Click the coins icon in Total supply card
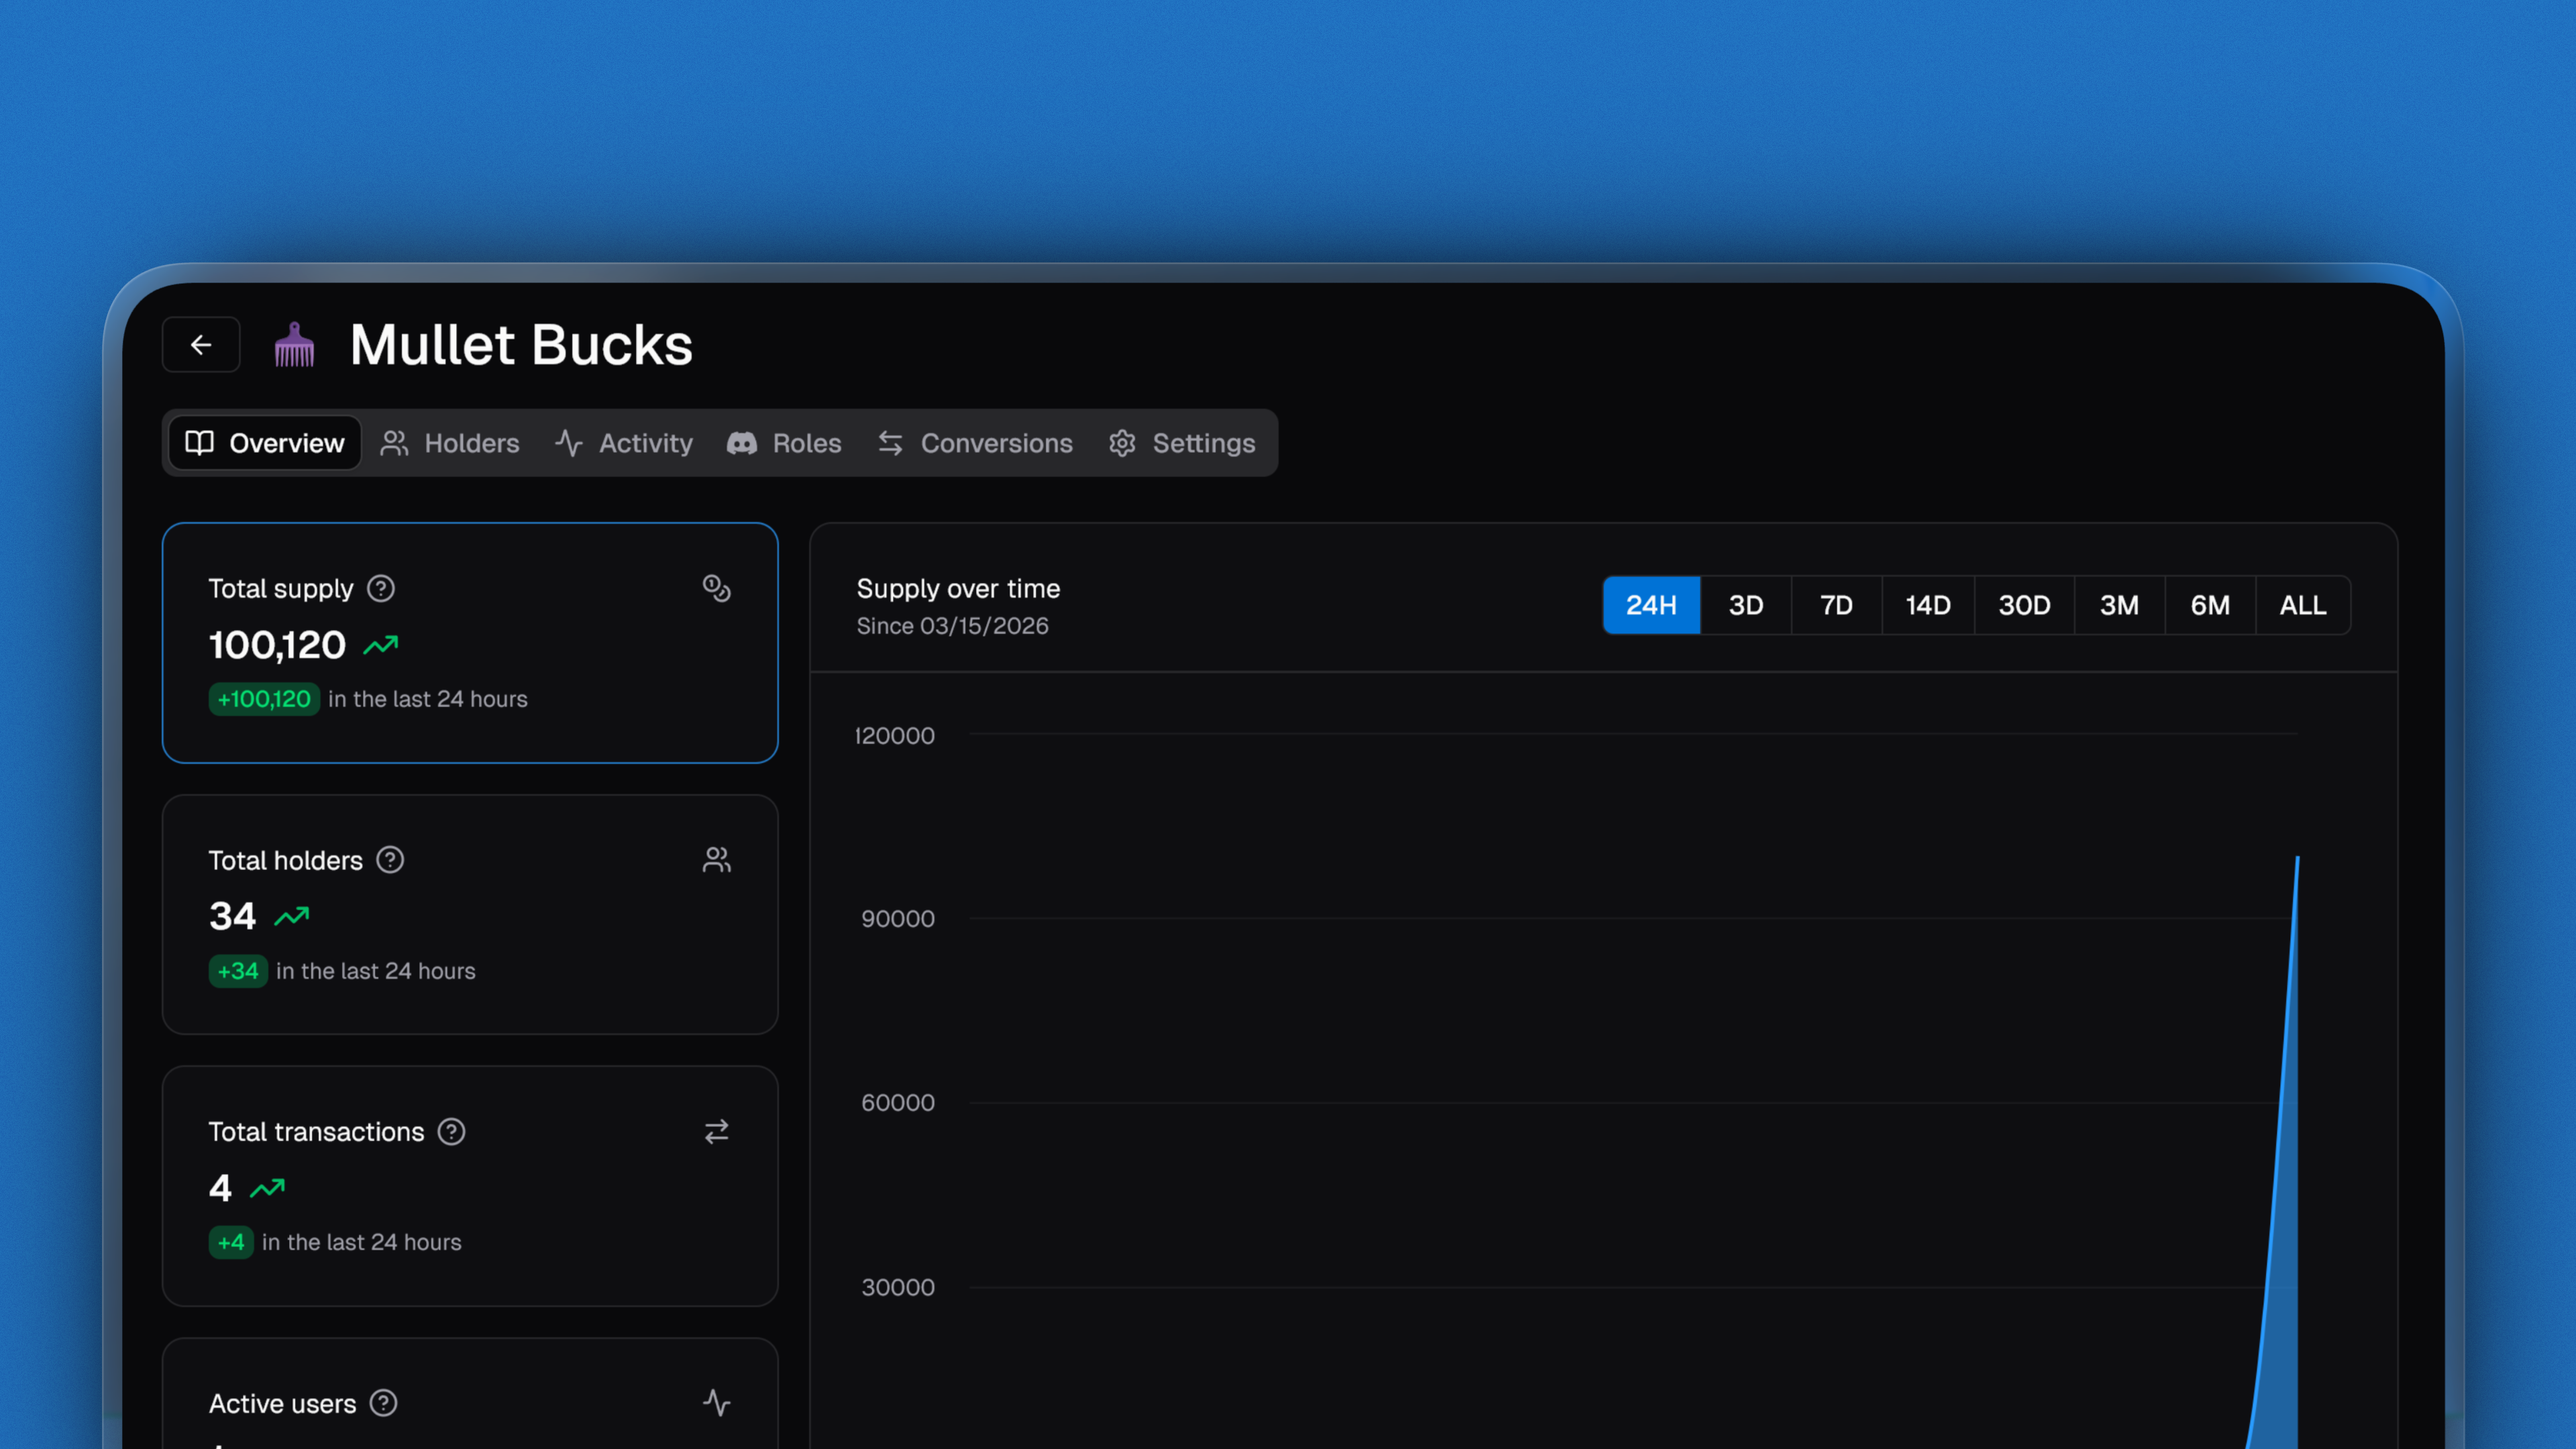 click(716, 588)
